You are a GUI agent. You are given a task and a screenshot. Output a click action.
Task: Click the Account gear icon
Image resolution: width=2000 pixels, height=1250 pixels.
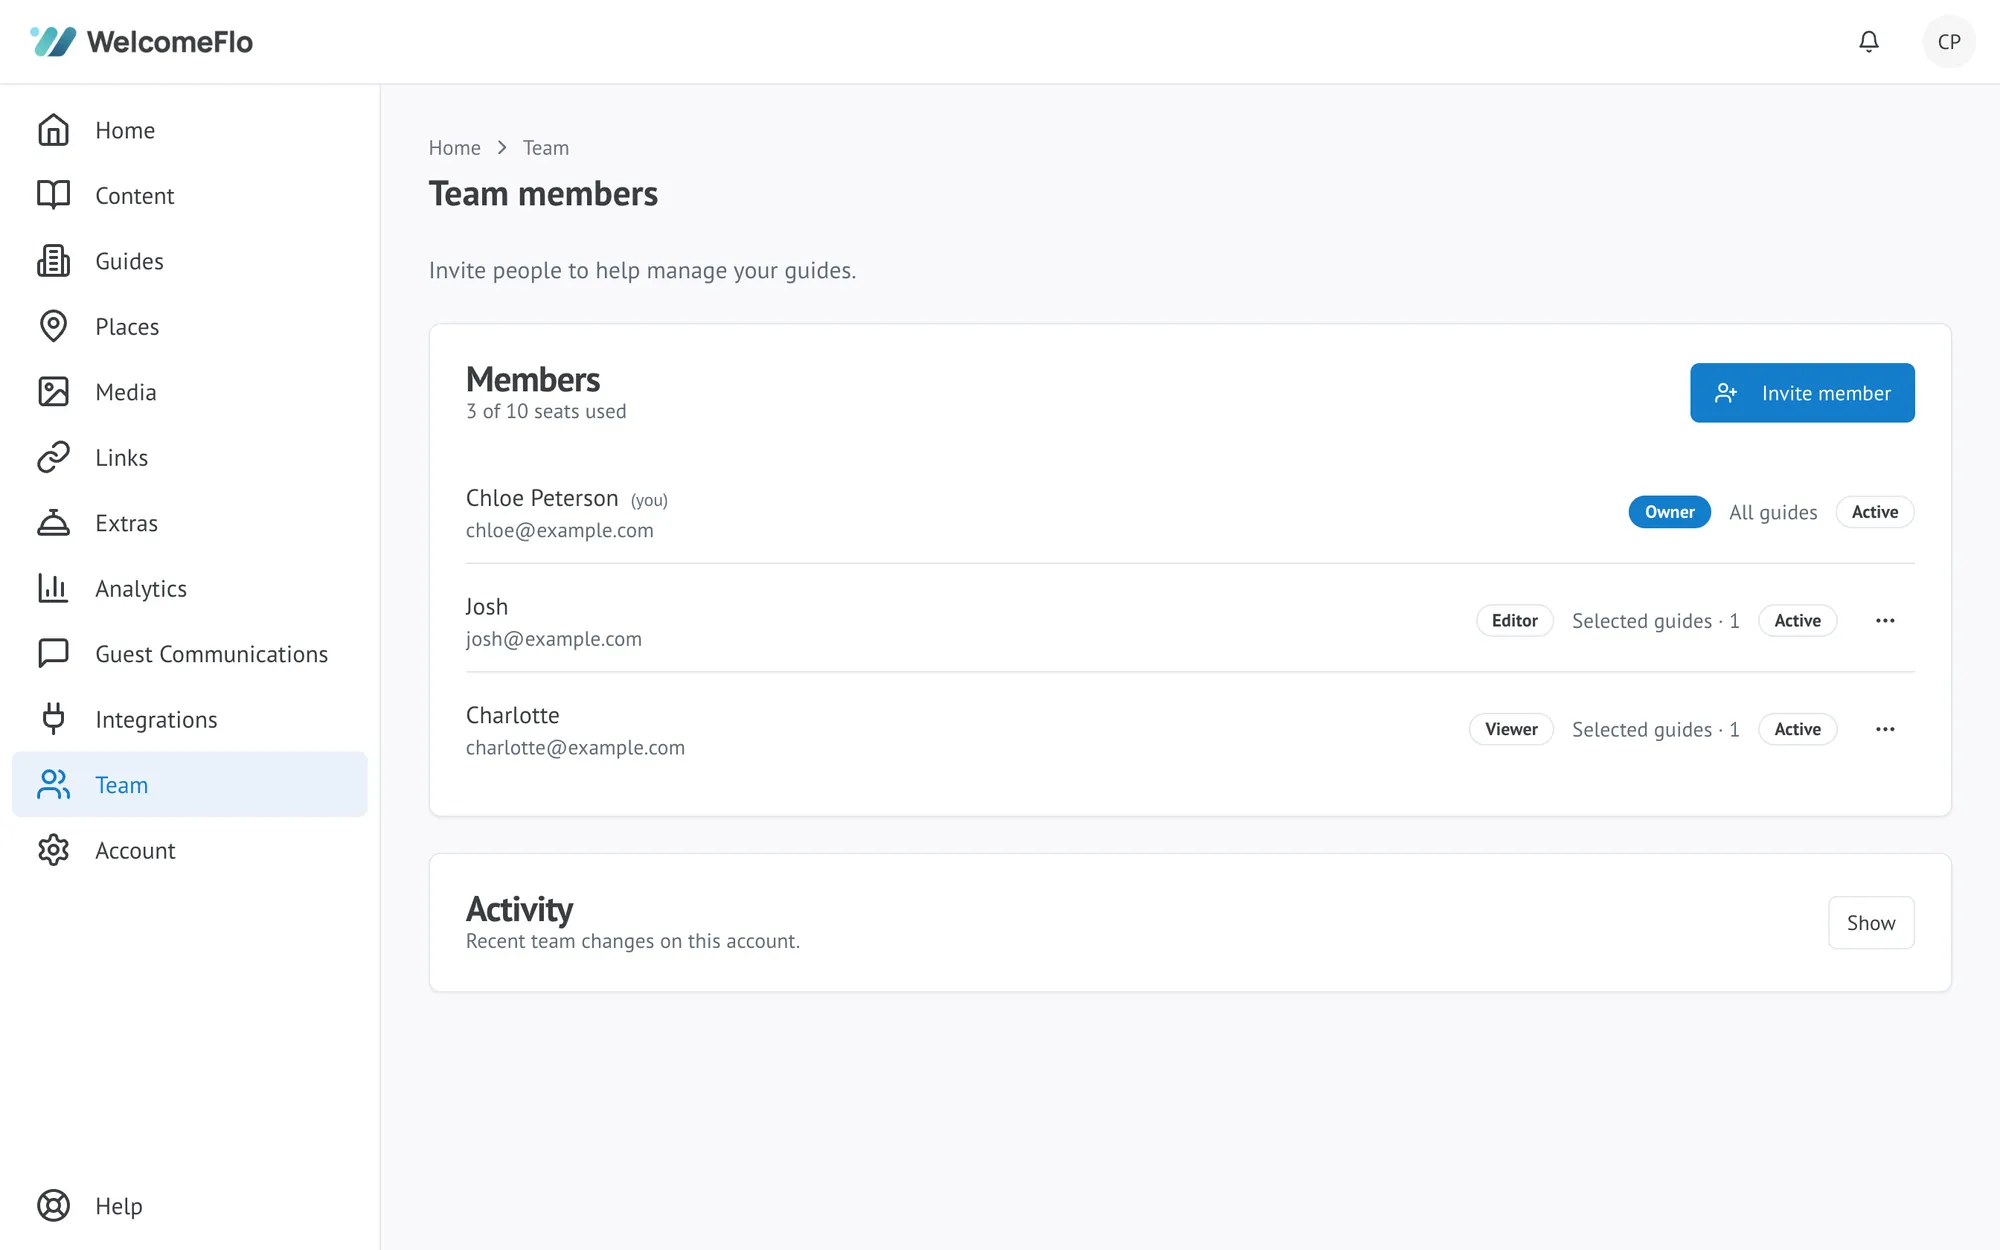click(53, 850)
